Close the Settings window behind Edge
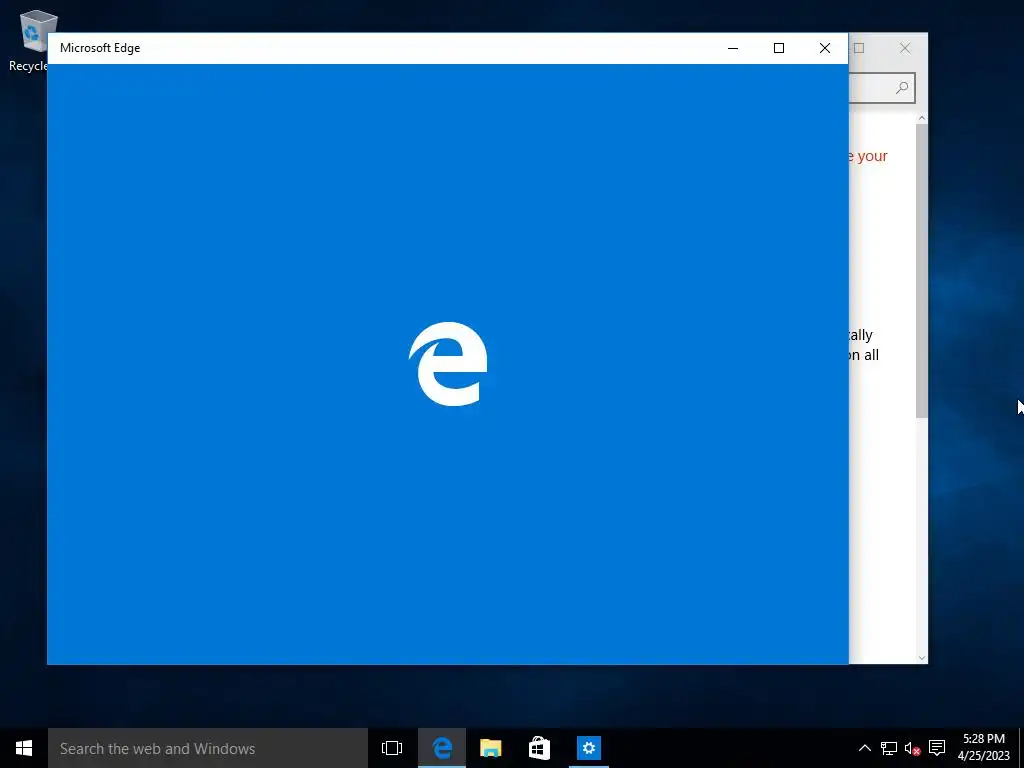Screen dimensions: 1024x768 (904, 48)
